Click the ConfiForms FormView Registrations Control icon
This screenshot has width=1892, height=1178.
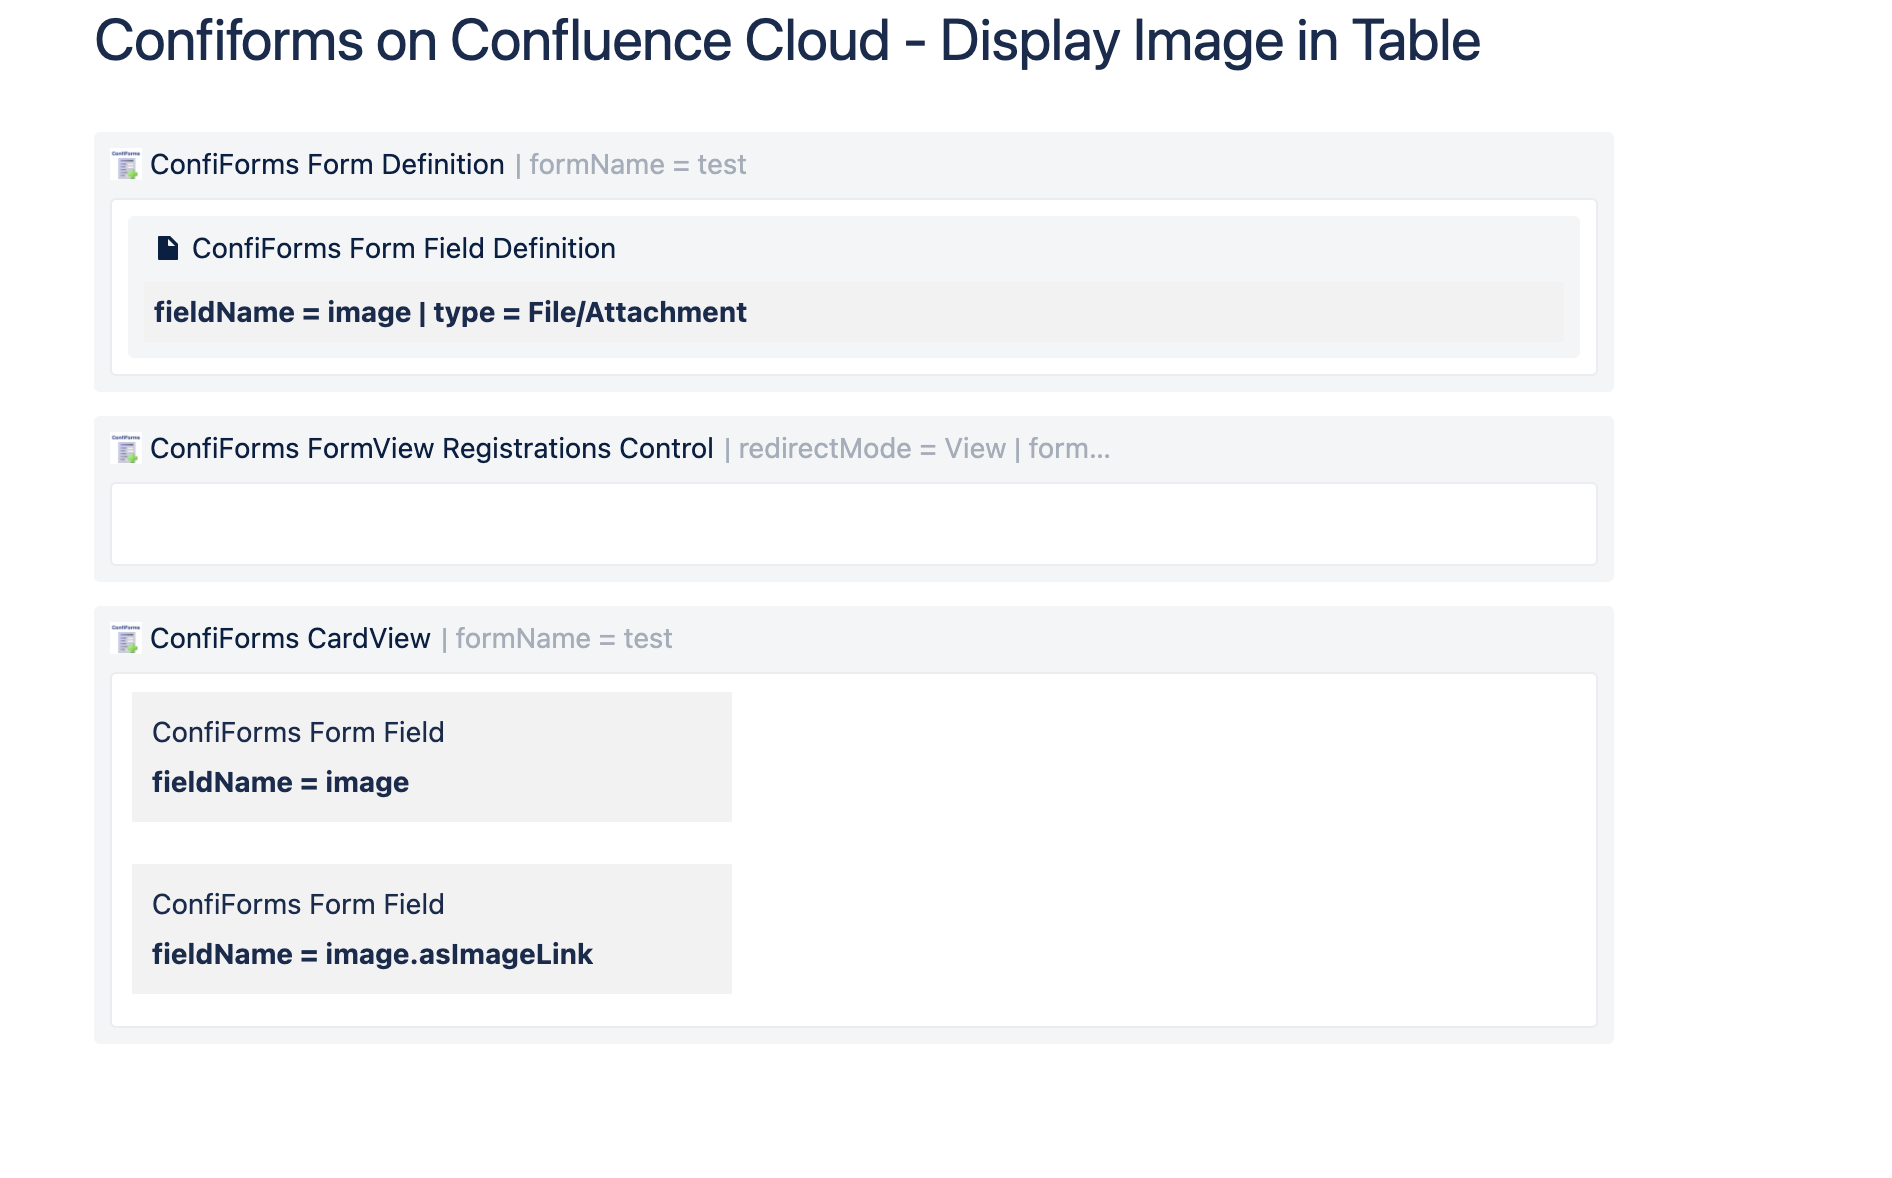point(124,449)
